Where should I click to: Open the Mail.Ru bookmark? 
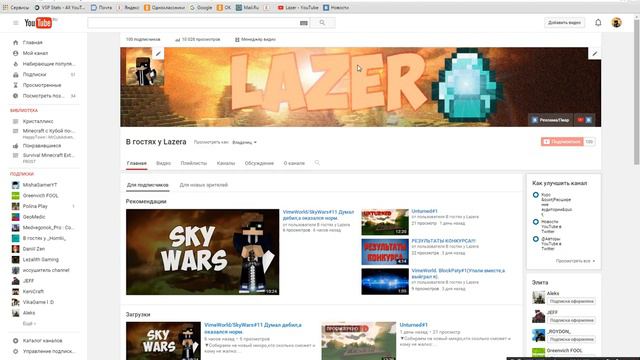pos(247,7)
